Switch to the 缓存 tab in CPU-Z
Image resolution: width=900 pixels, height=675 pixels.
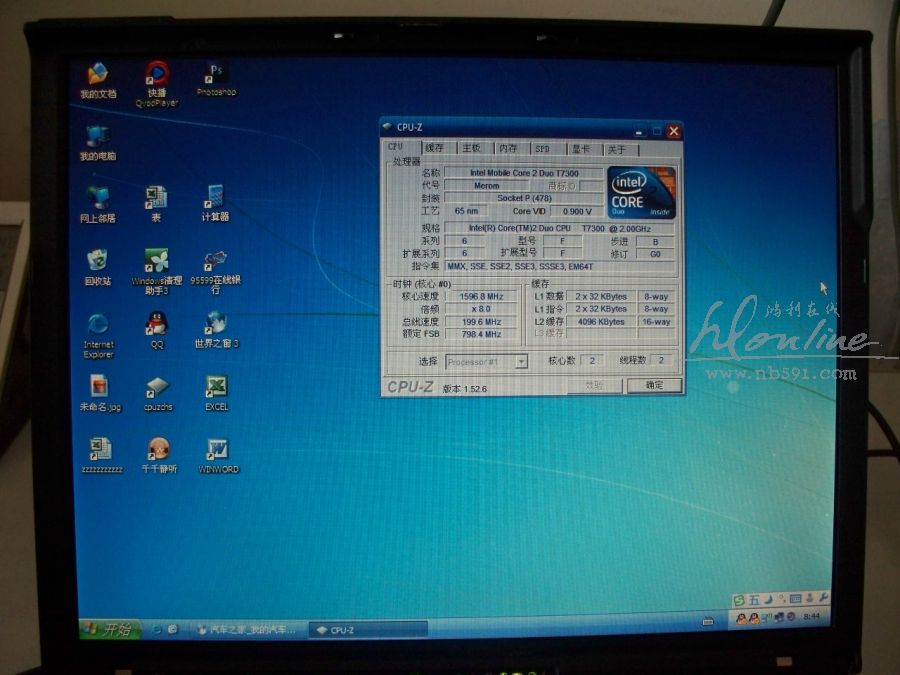[x=439, y=148]
